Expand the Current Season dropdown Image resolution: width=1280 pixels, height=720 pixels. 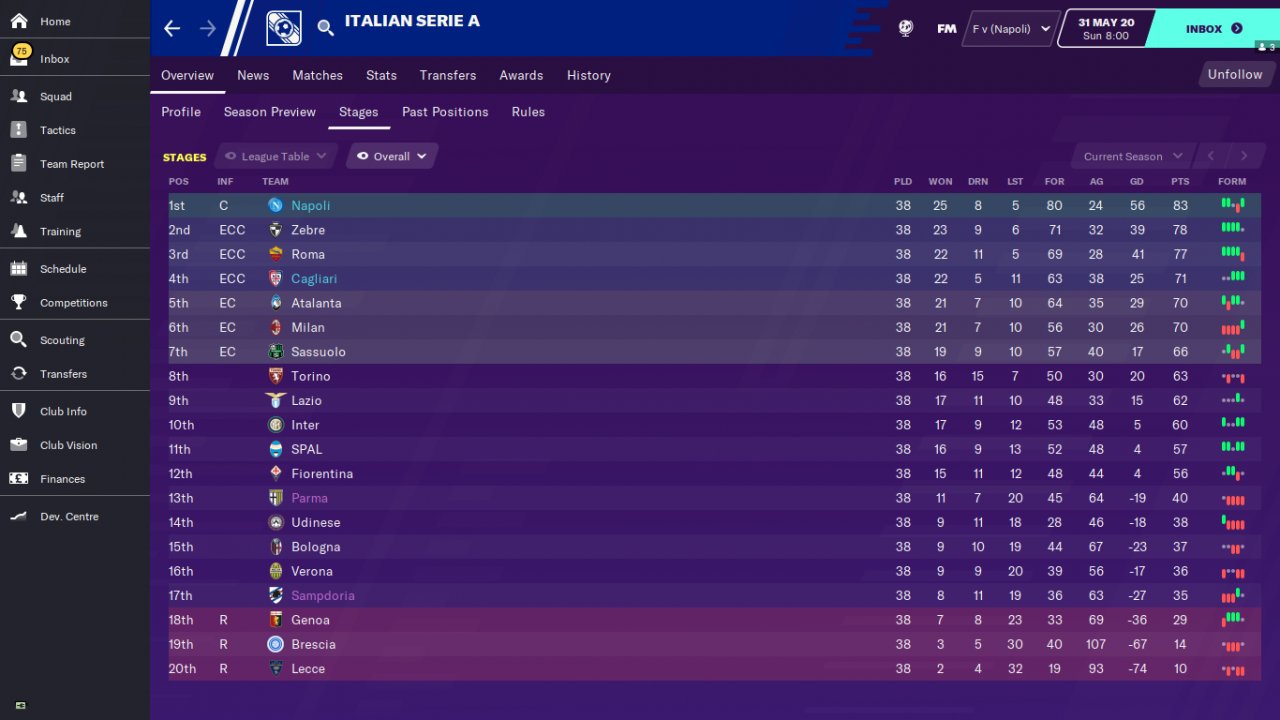[1133, 156]
